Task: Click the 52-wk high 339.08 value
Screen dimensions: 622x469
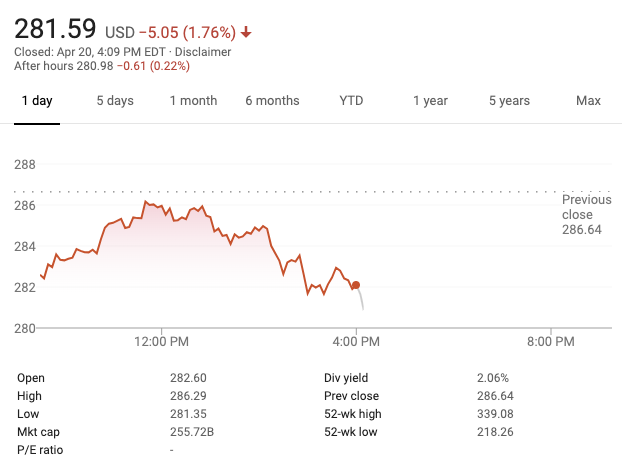Action: [x=495, y=414]
